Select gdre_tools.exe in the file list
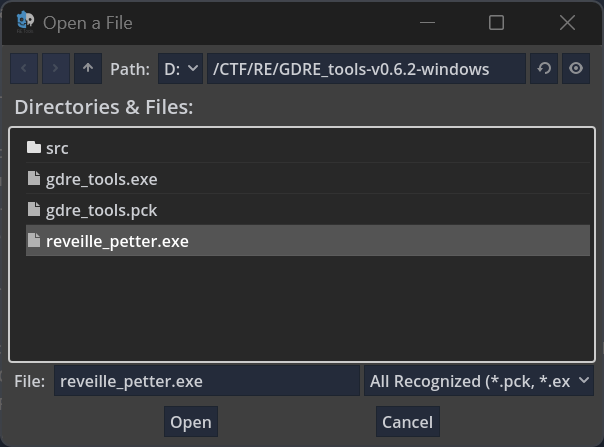Screen dimensions: 604x447 pos(101,179)
